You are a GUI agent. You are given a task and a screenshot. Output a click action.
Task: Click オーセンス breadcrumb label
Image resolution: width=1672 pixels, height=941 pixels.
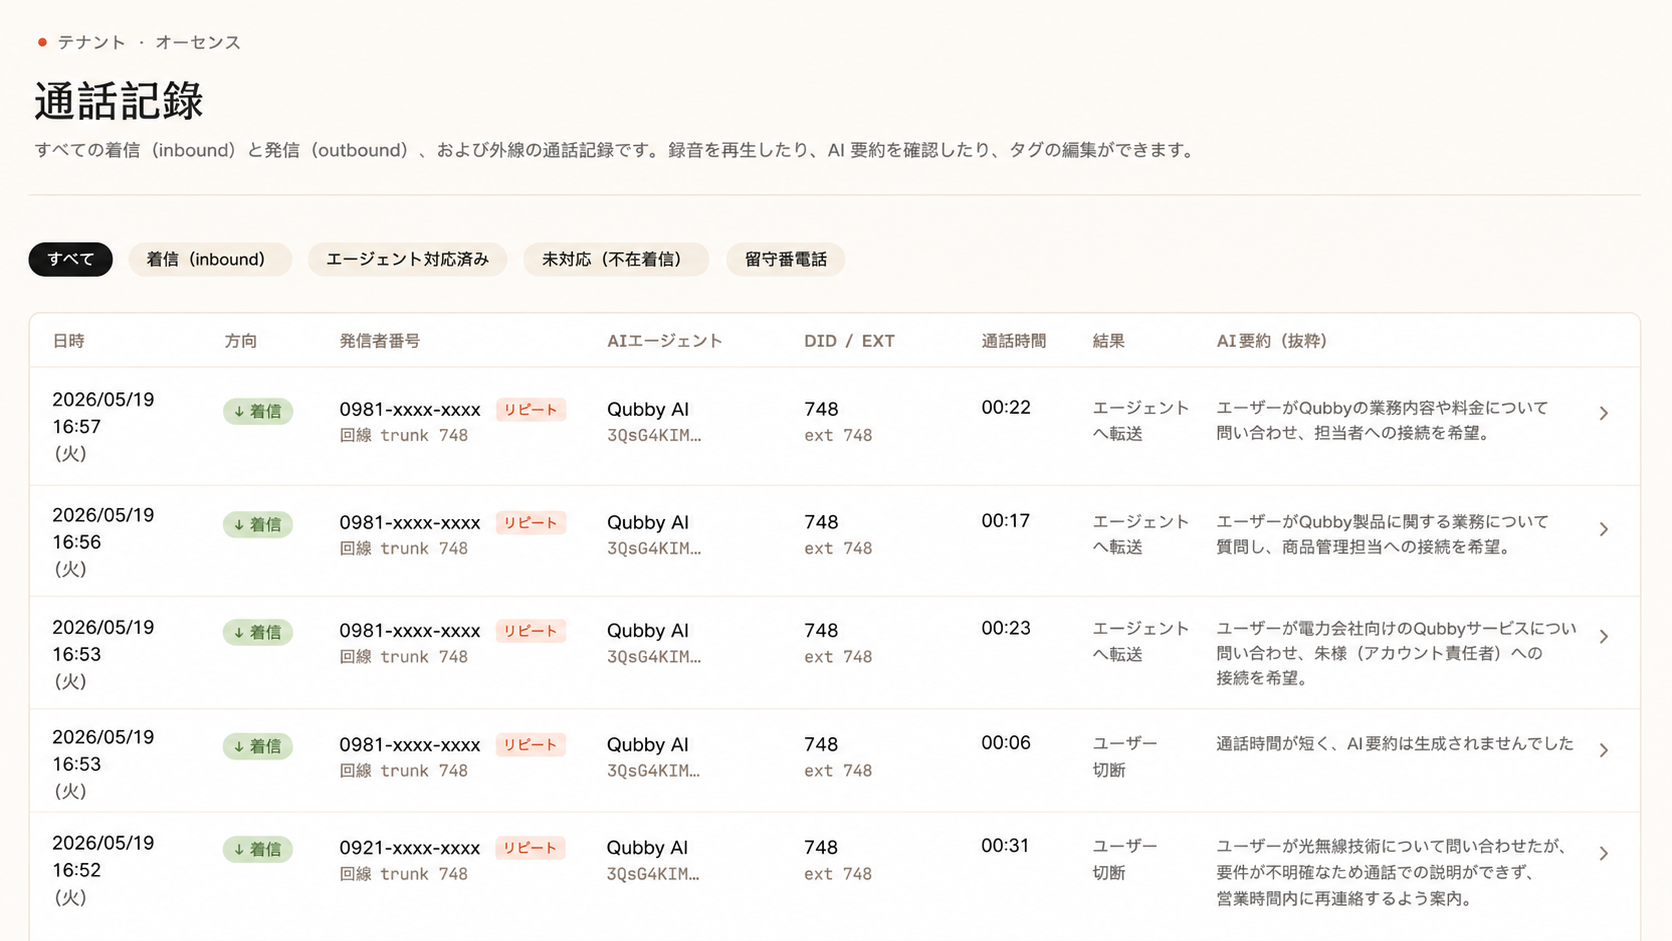[x=198, y=42]
